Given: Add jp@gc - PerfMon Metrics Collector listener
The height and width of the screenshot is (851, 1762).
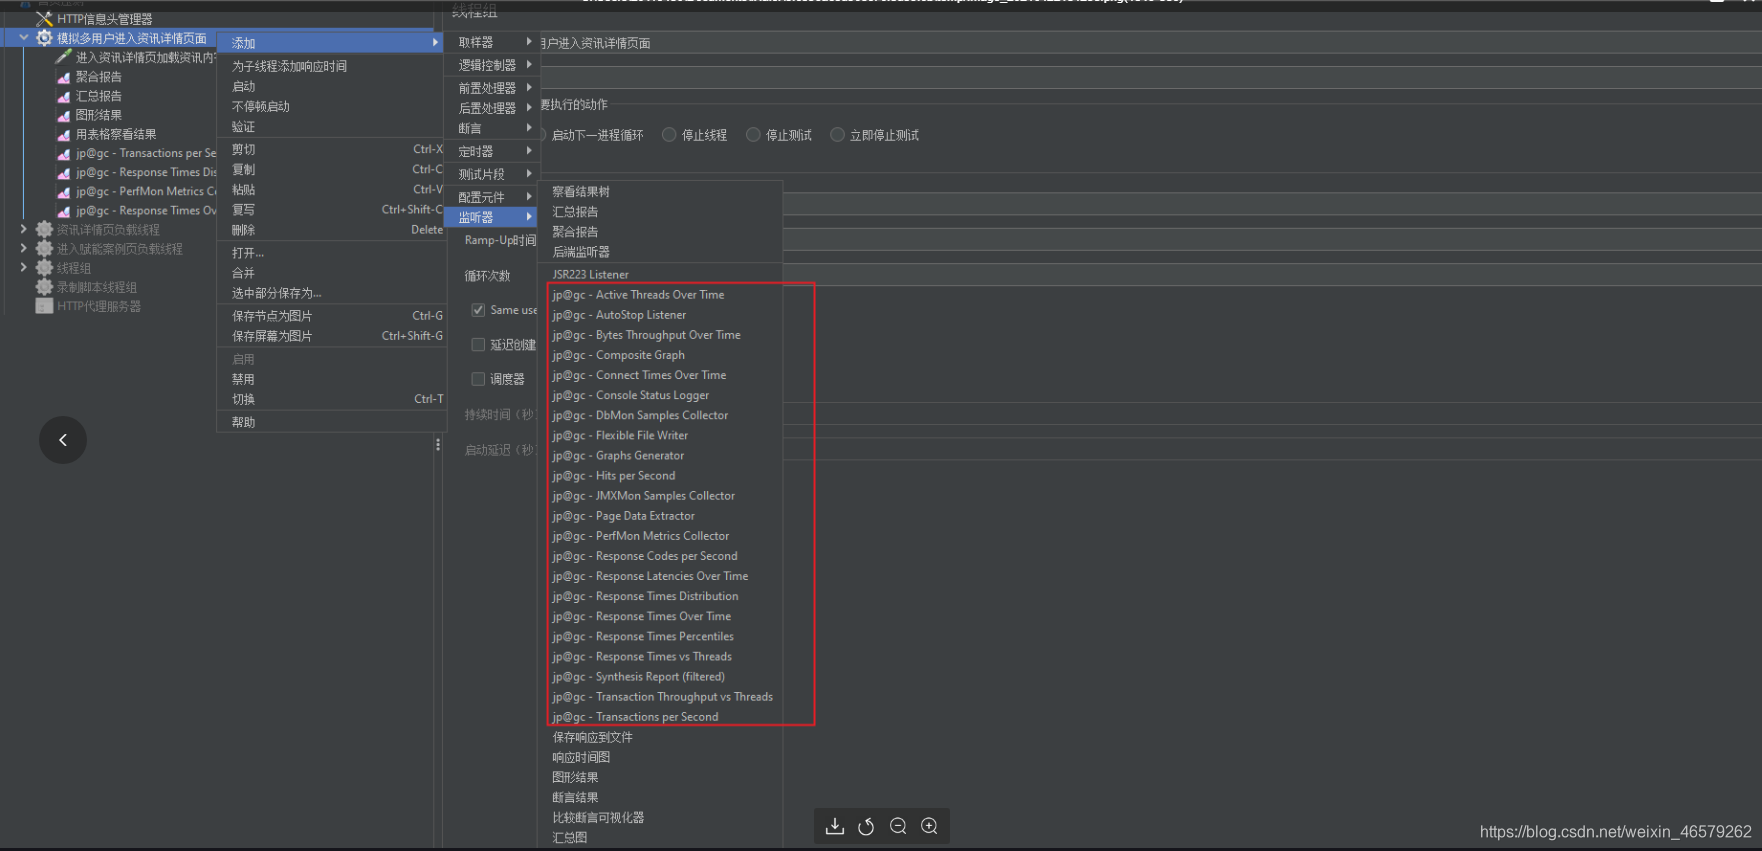Looking at the screenshot, I should pyautogui.click(x=661, y=536).
